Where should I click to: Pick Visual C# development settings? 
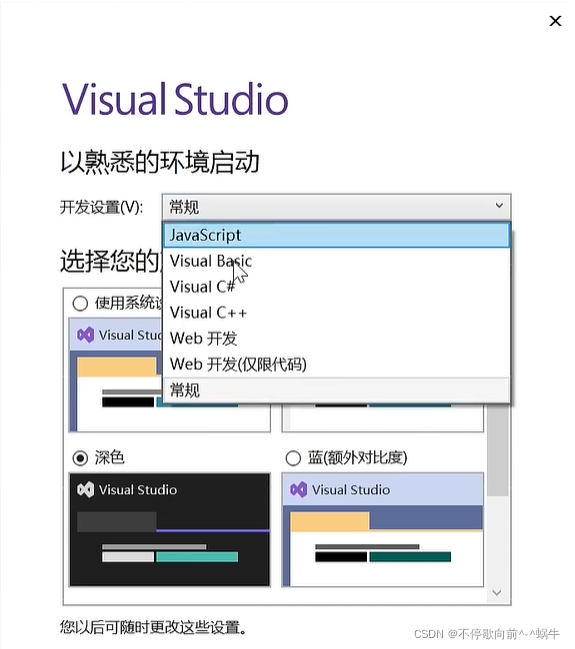(336, 287)
